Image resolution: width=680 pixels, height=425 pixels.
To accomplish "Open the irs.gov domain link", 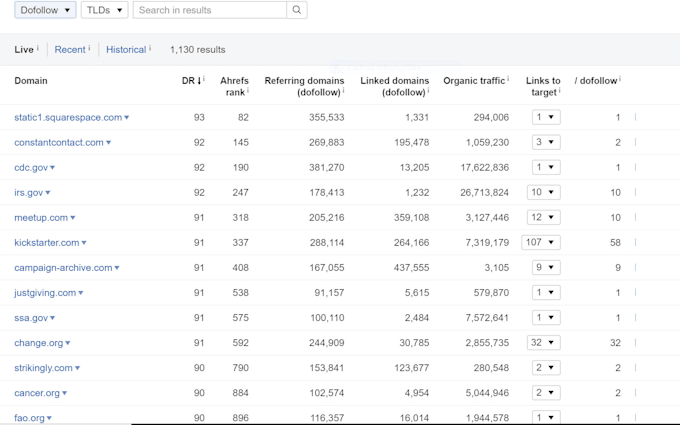I will [x=28, y=193].
